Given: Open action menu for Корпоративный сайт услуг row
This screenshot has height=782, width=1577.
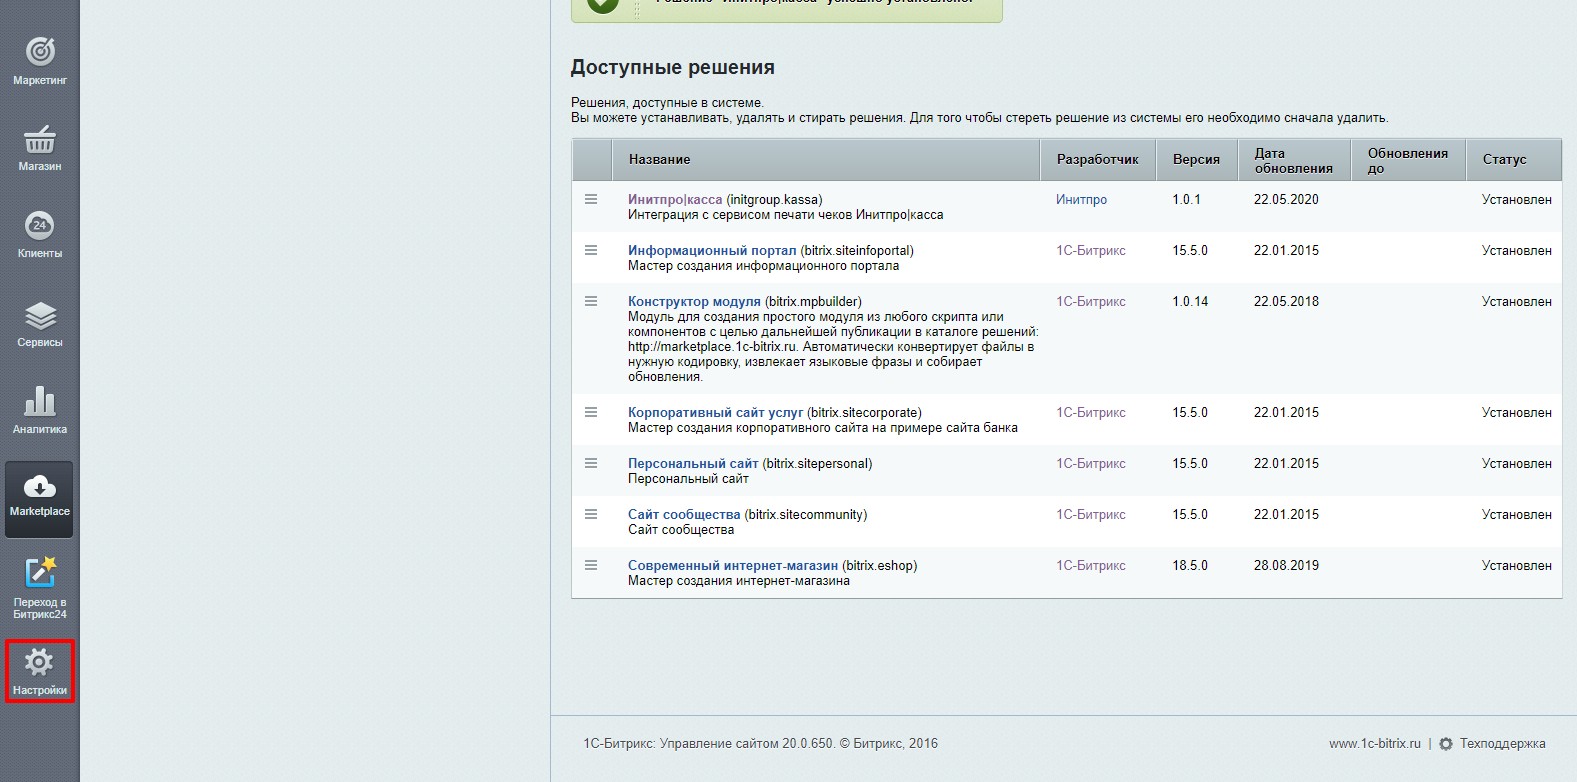Looking at the screenshot, I should pos(591,412).
